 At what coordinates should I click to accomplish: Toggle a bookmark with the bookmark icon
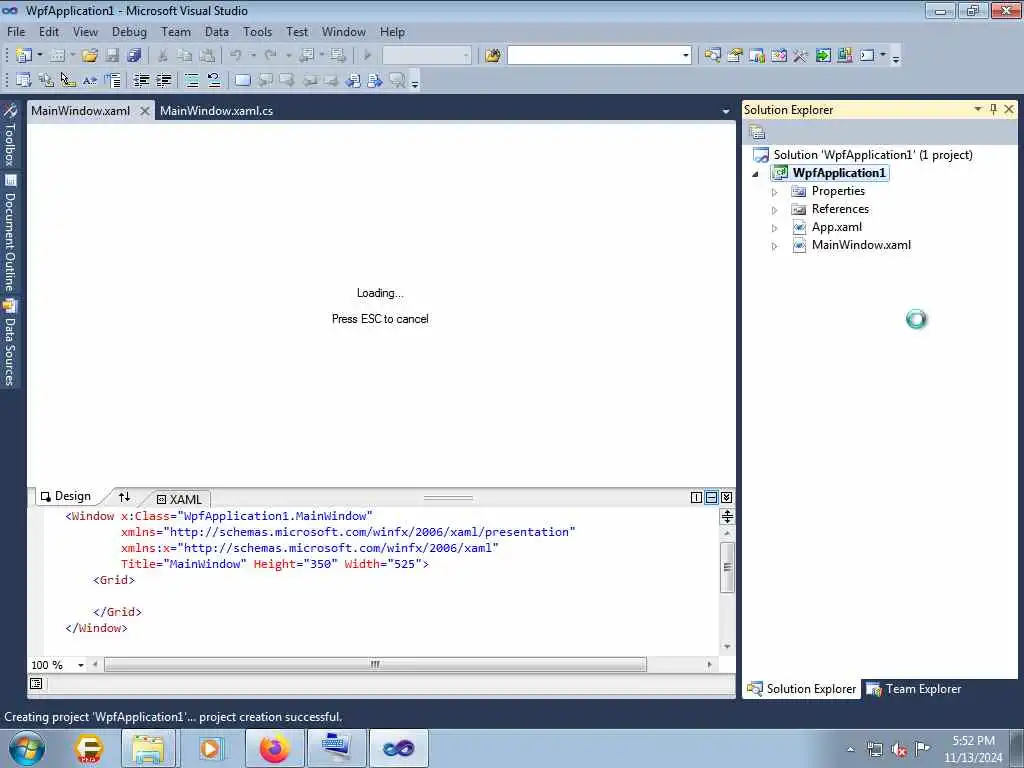pos(242,80)
